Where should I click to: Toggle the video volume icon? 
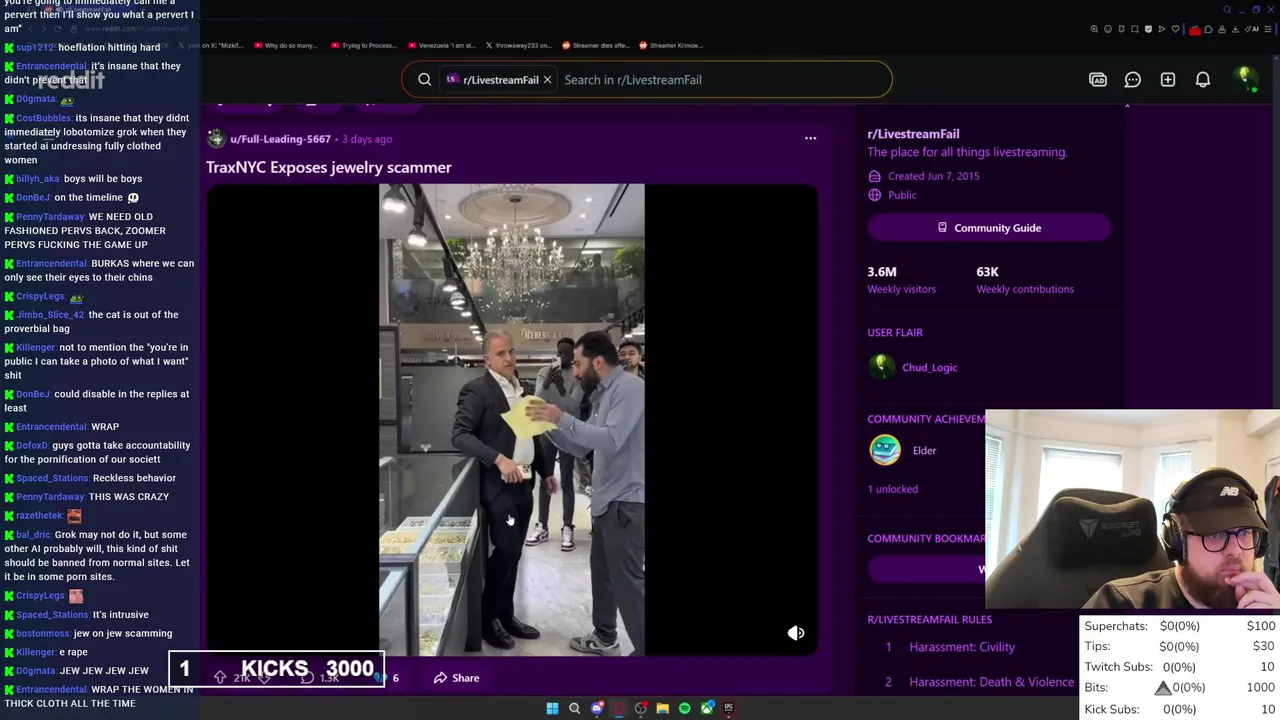pyautogui.click(x=796, y=633)
